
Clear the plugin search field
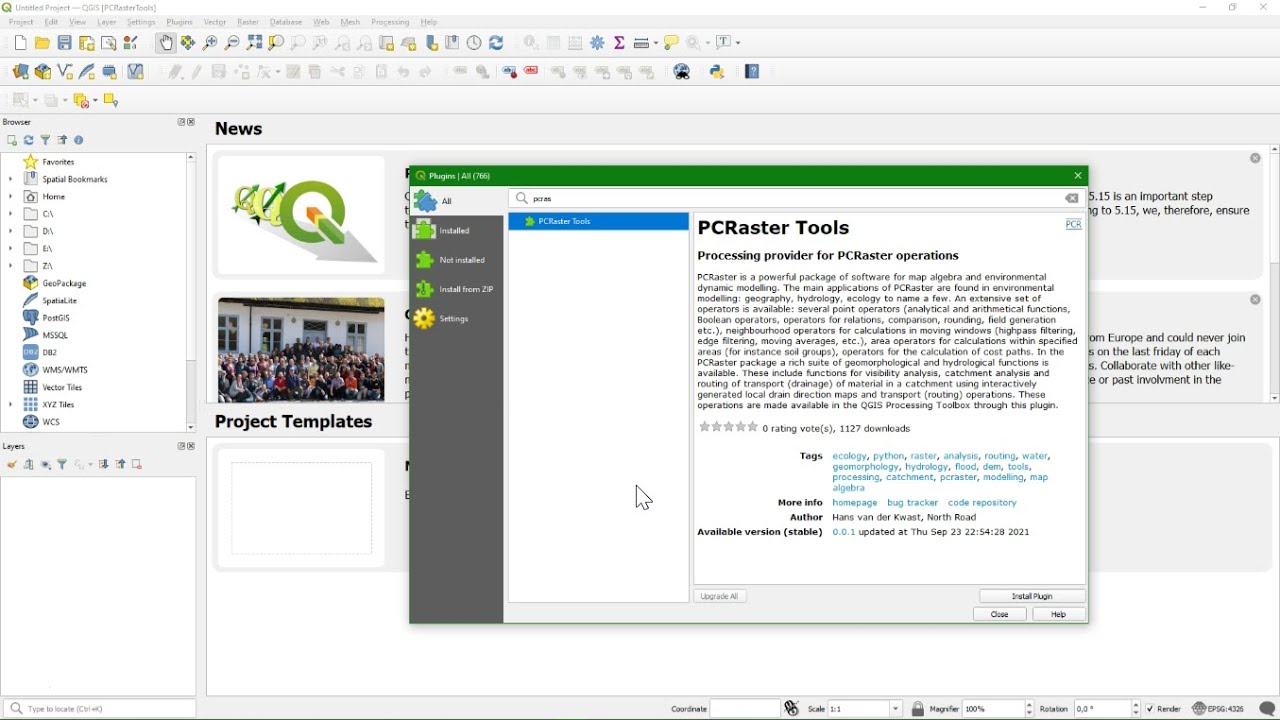point(1072,198)
